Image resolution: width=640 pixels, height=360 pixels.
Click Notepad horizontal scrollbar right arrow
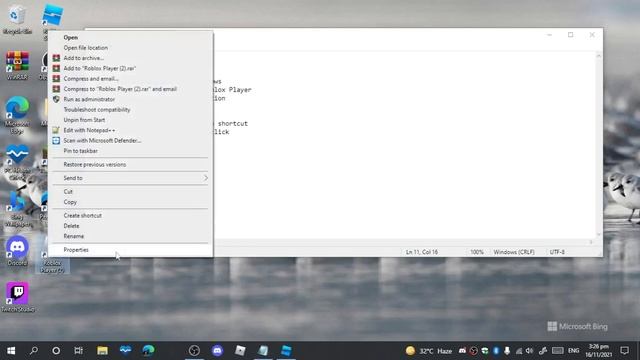tap(591, 242)
